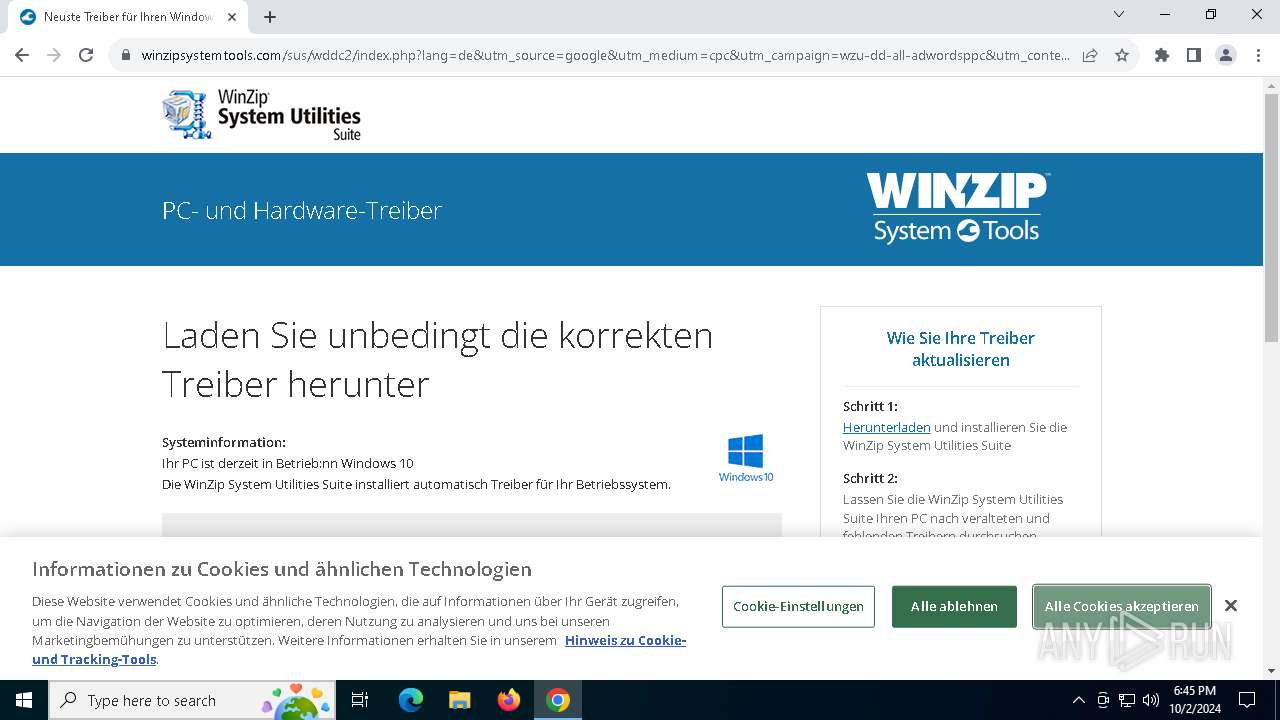
Task: Show hidden system tray icons
Action: coord(1078,700)
